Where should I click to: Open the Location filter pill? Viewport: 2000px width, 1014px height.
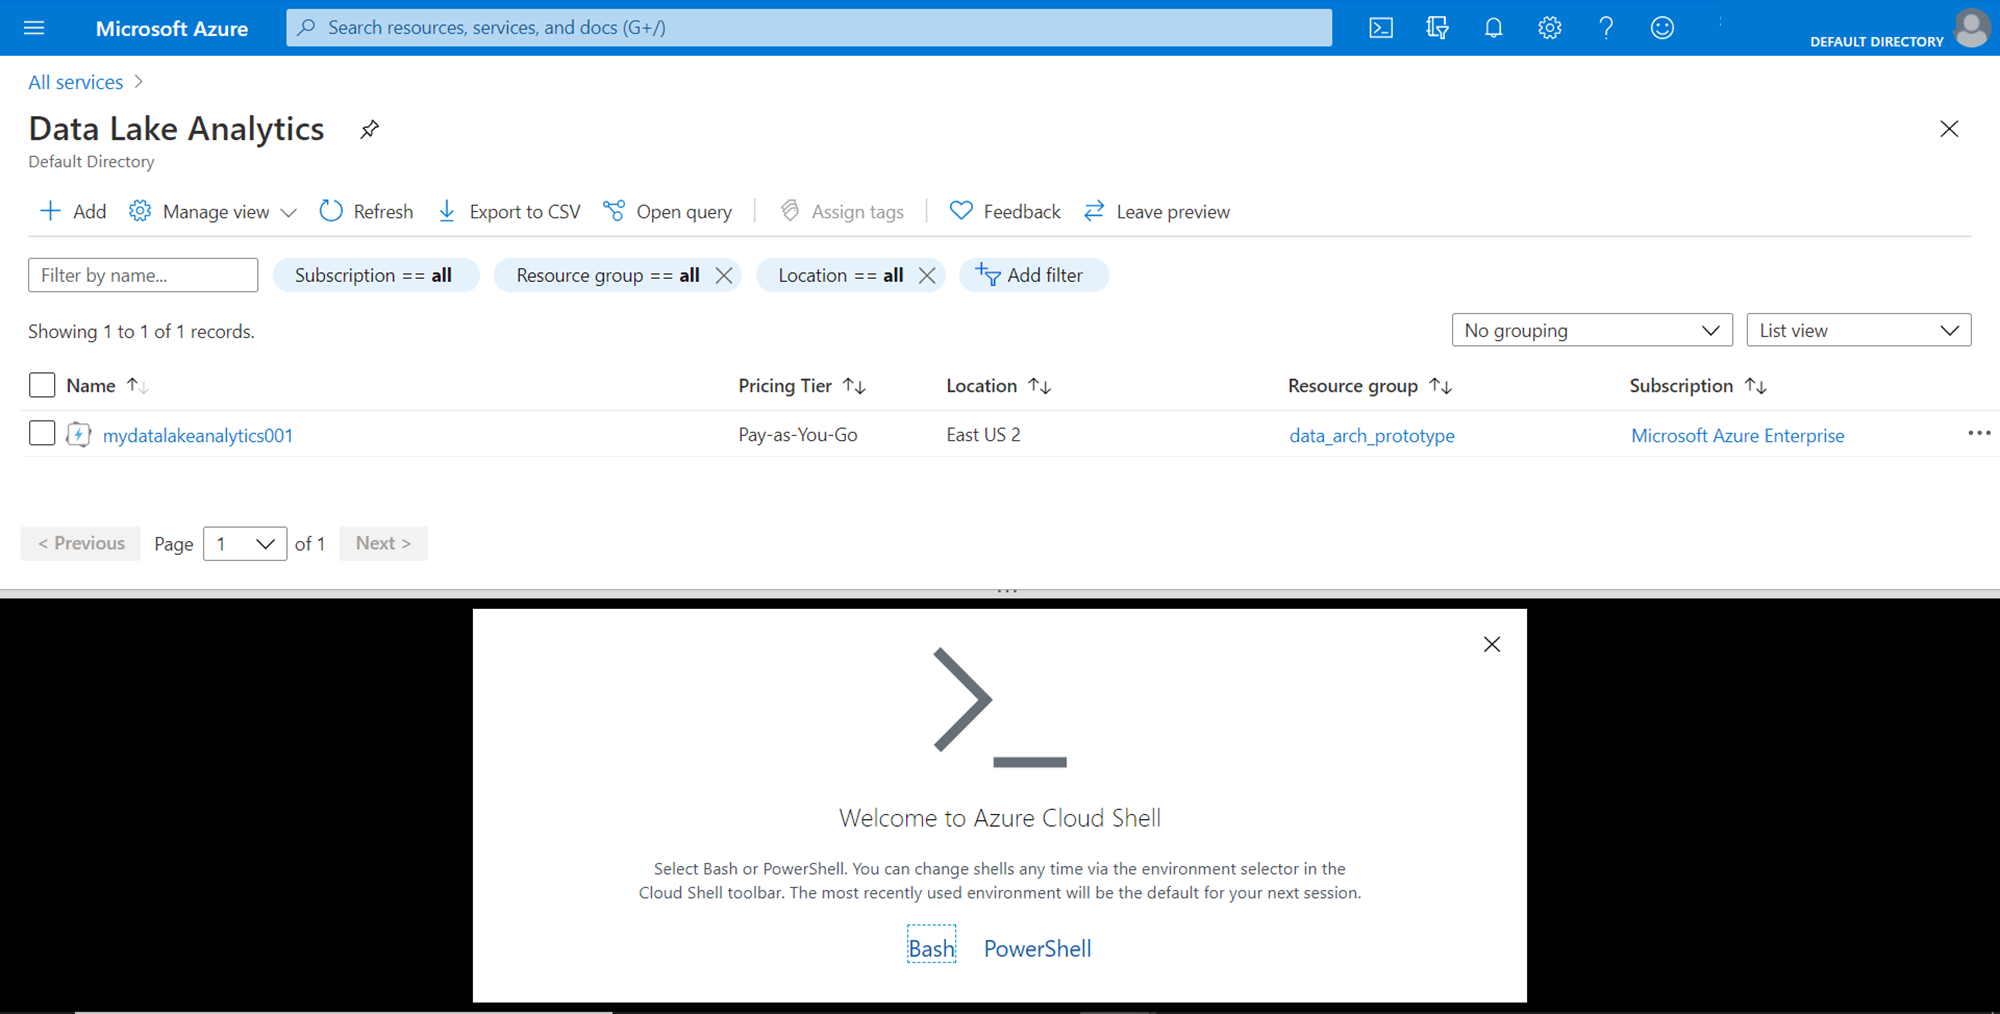(840, 275)
